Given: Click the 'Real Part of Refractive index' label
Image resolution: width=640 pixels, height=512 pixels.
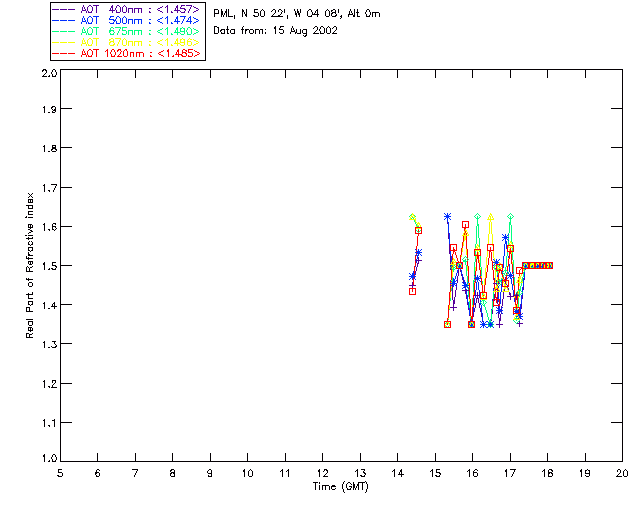Looking at the screenshot, I should [29, 265].
